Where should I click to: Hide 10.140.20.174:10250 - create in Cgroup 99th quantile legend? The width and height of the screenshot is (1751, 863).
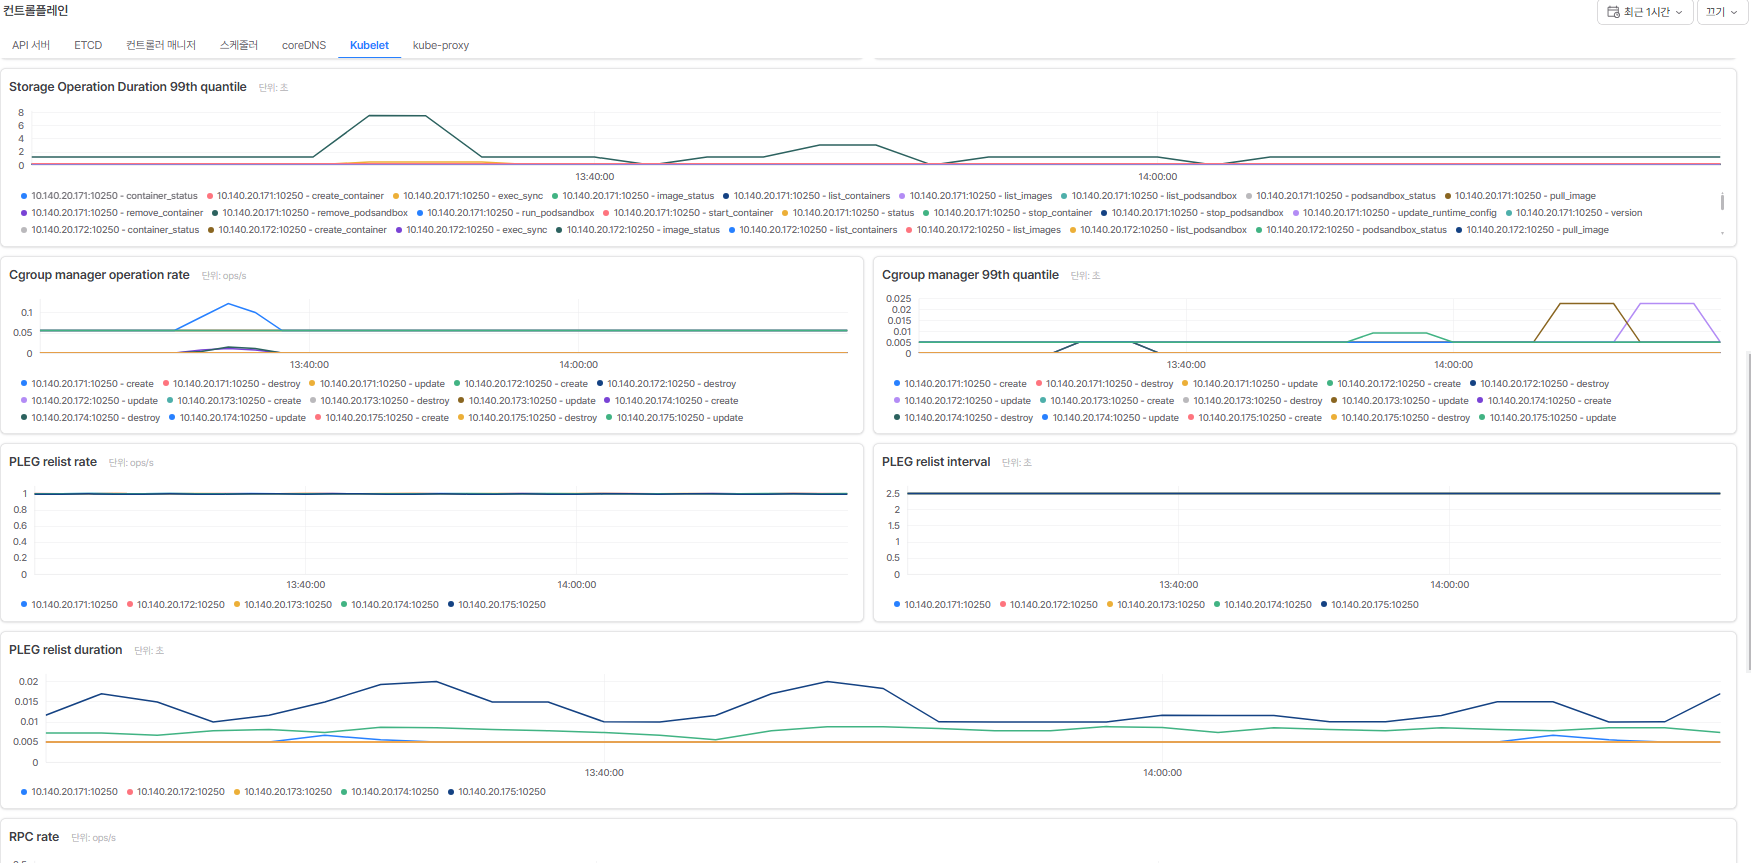click(1545, 401)
